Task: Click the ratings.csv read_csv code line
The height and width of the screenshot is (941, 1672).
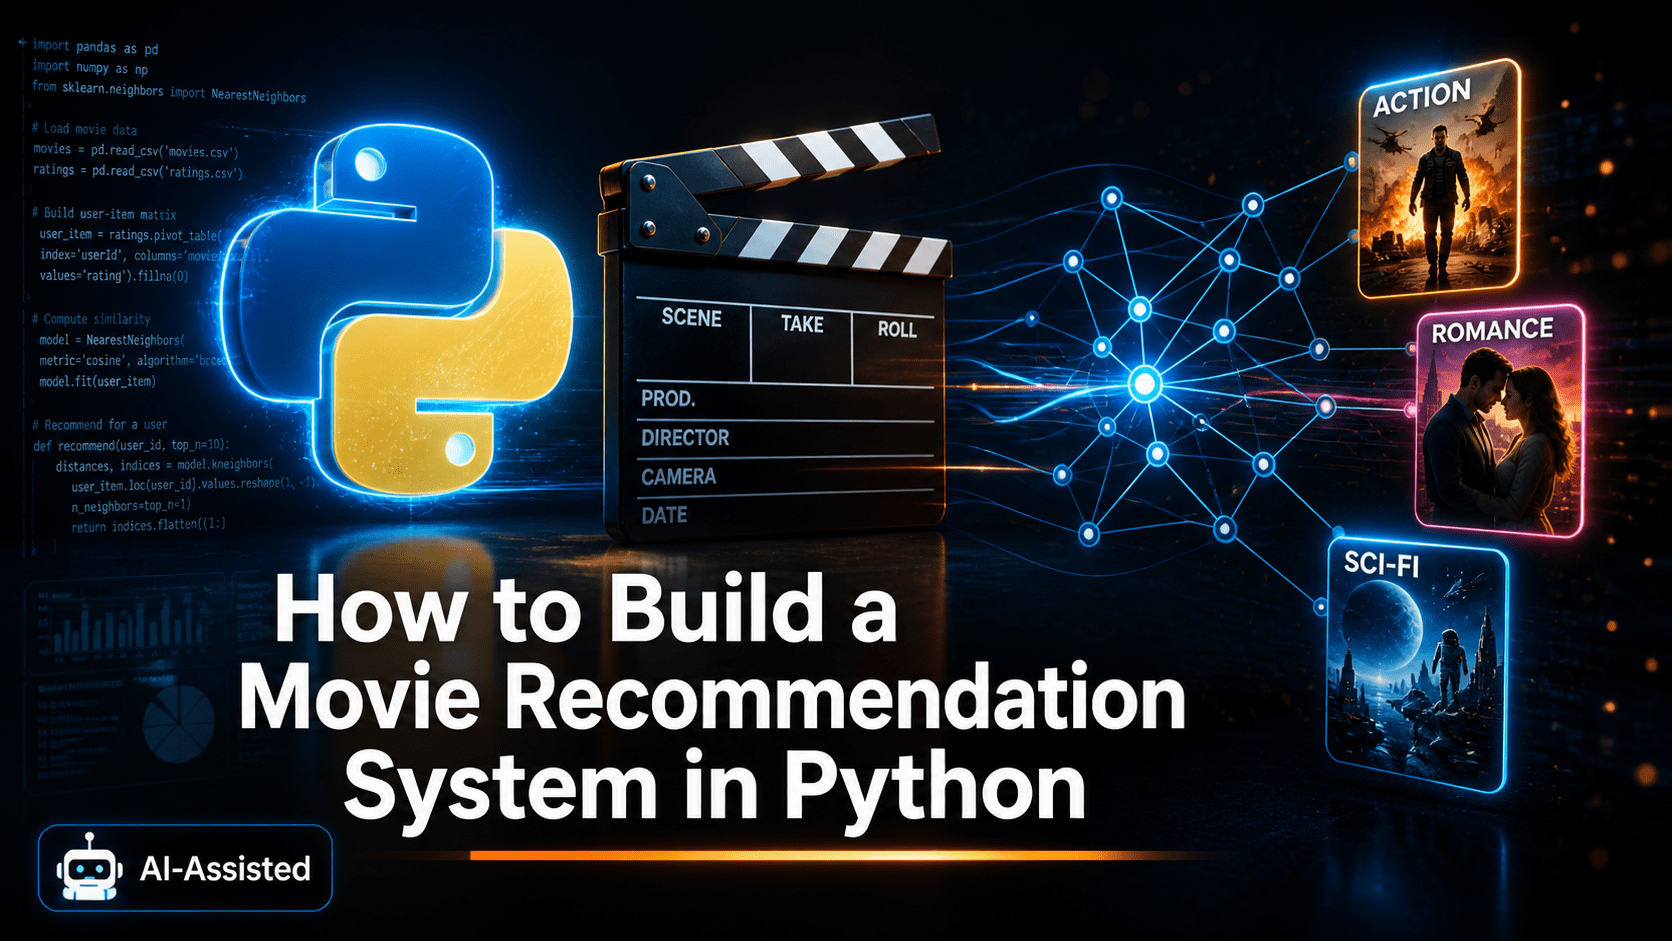Action: 138,171
